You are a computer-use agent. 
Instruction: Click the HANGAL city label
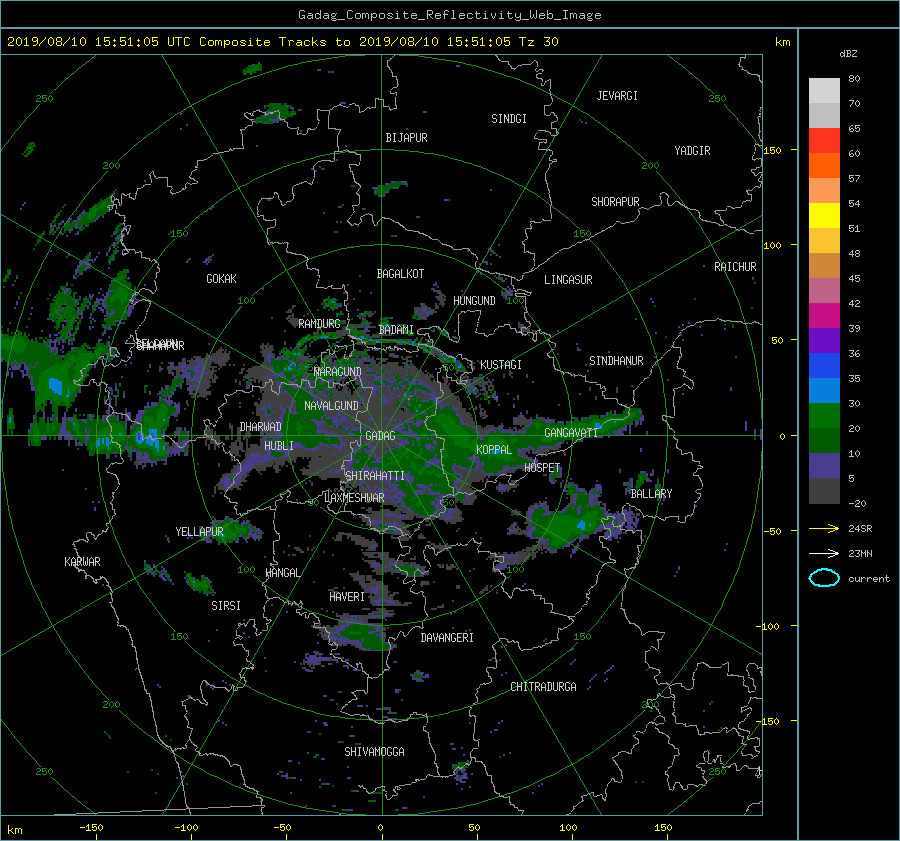282,573
